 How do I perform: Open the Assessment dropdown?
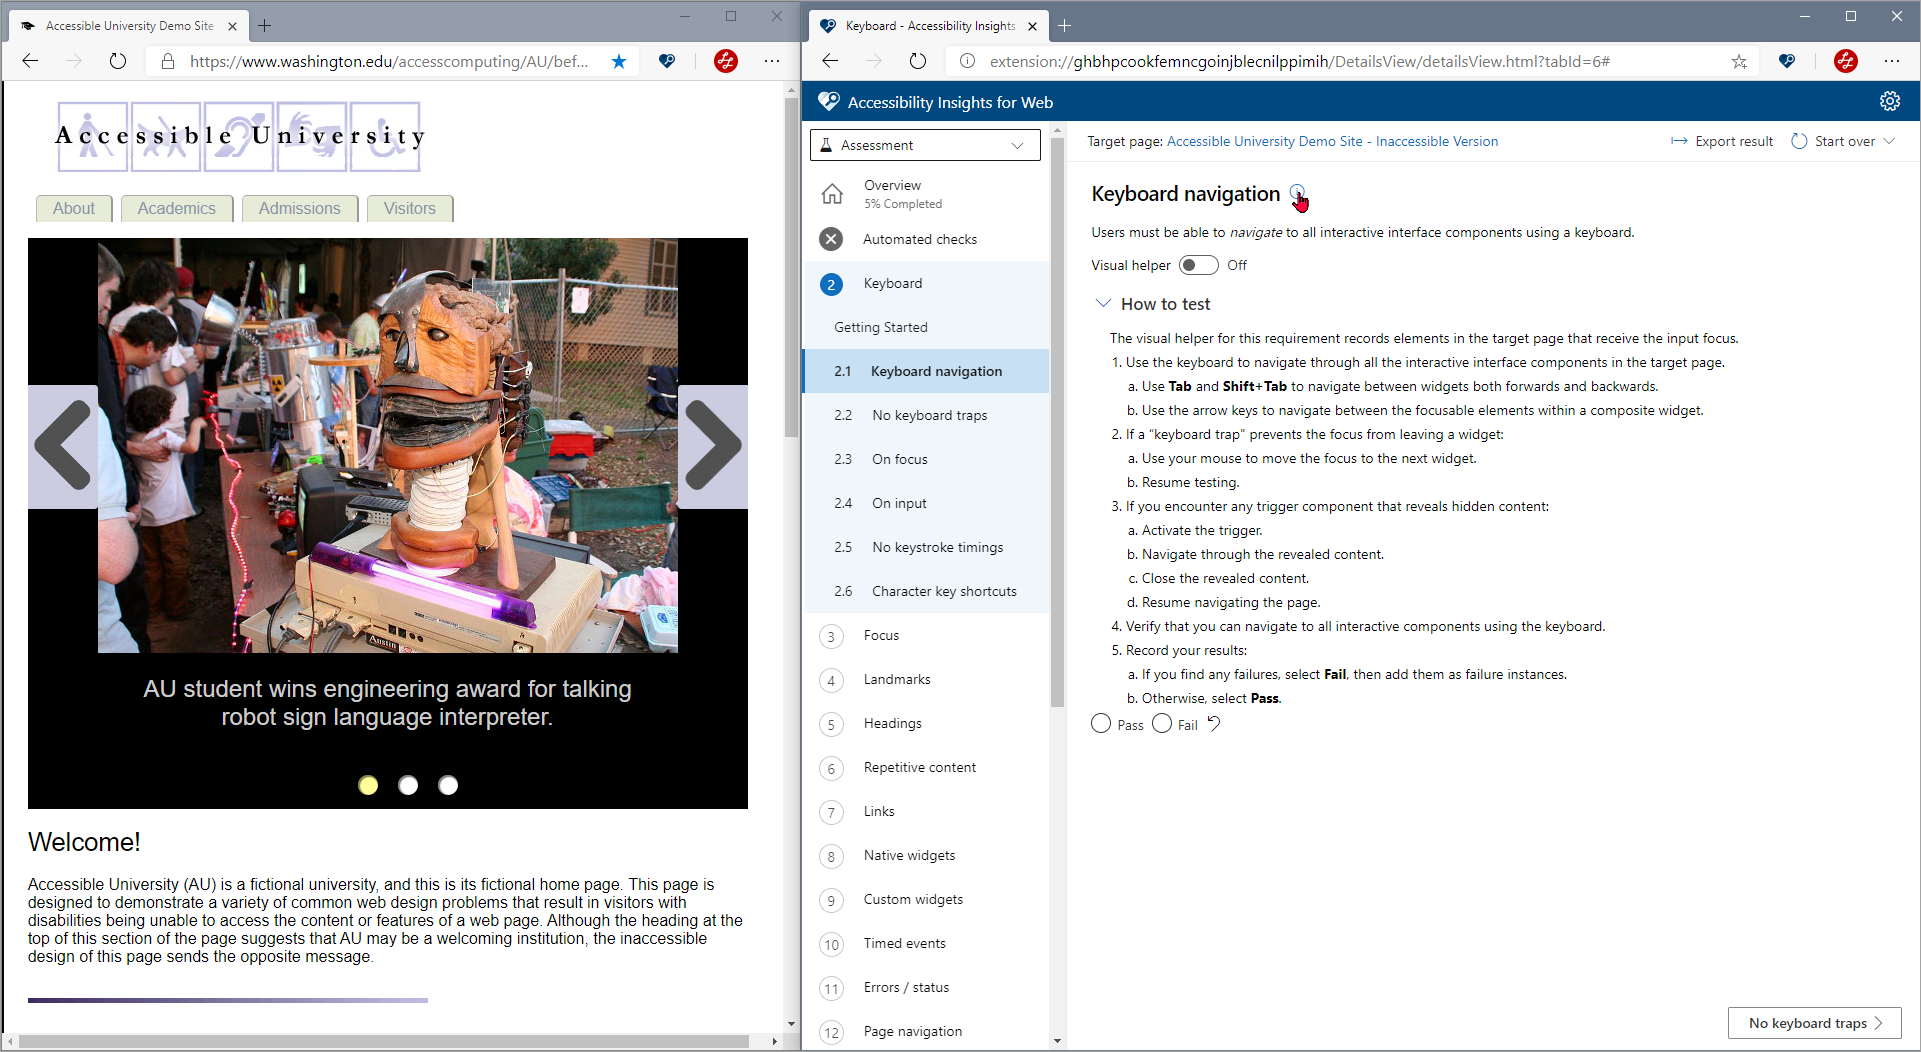pyautogui.click(x=925, y=145)
